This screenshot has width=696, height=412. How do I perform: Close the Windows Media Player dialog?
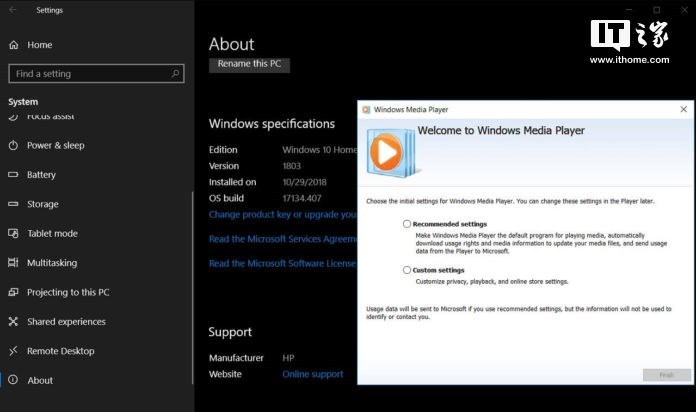point(684,109)
